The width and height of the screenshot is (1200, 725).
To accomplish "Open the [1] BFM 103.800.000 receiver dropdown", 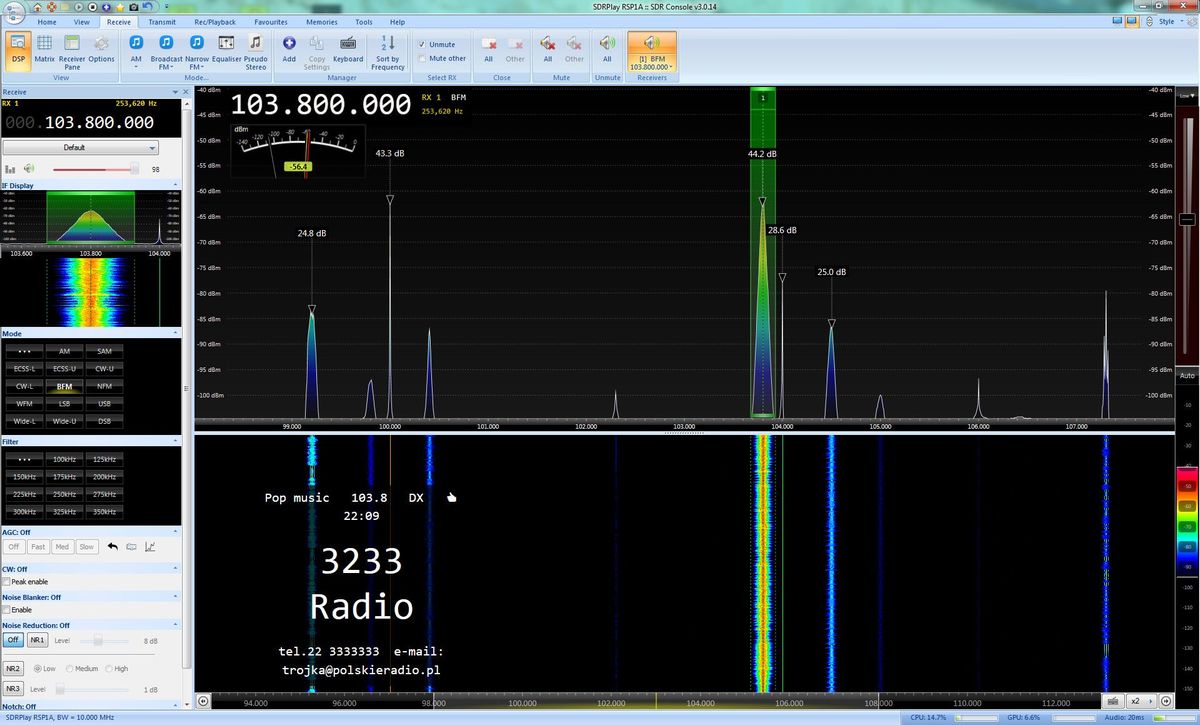I will [x=651, y=67].
